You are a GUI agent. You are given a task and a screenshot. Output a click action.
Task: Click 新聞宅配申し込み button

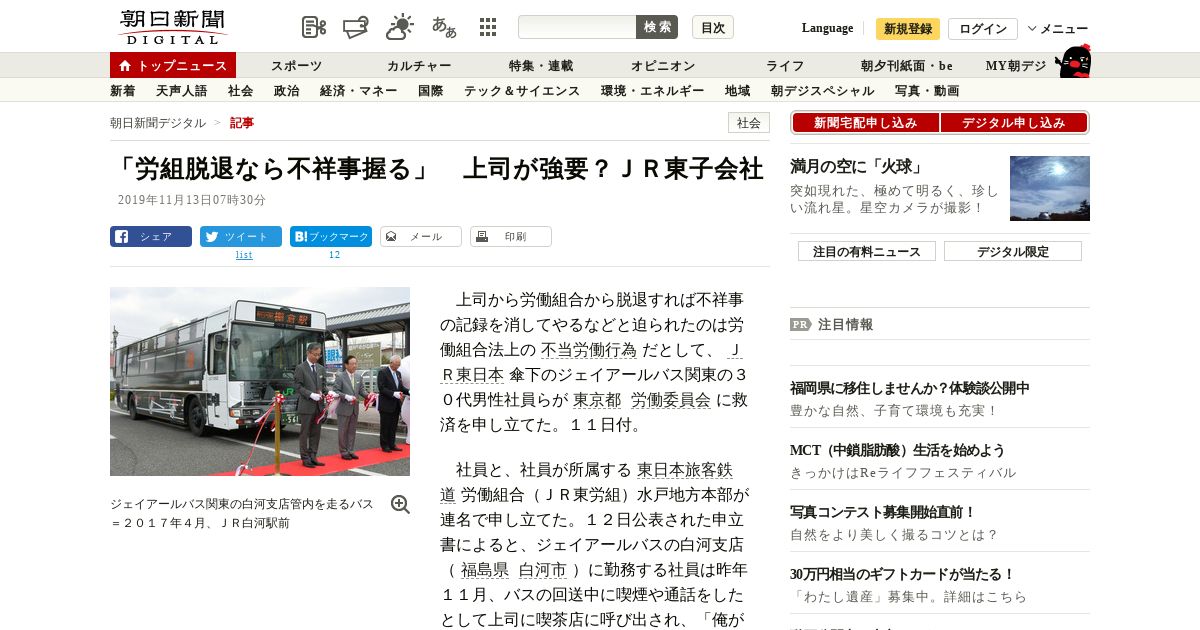point(865,123)
